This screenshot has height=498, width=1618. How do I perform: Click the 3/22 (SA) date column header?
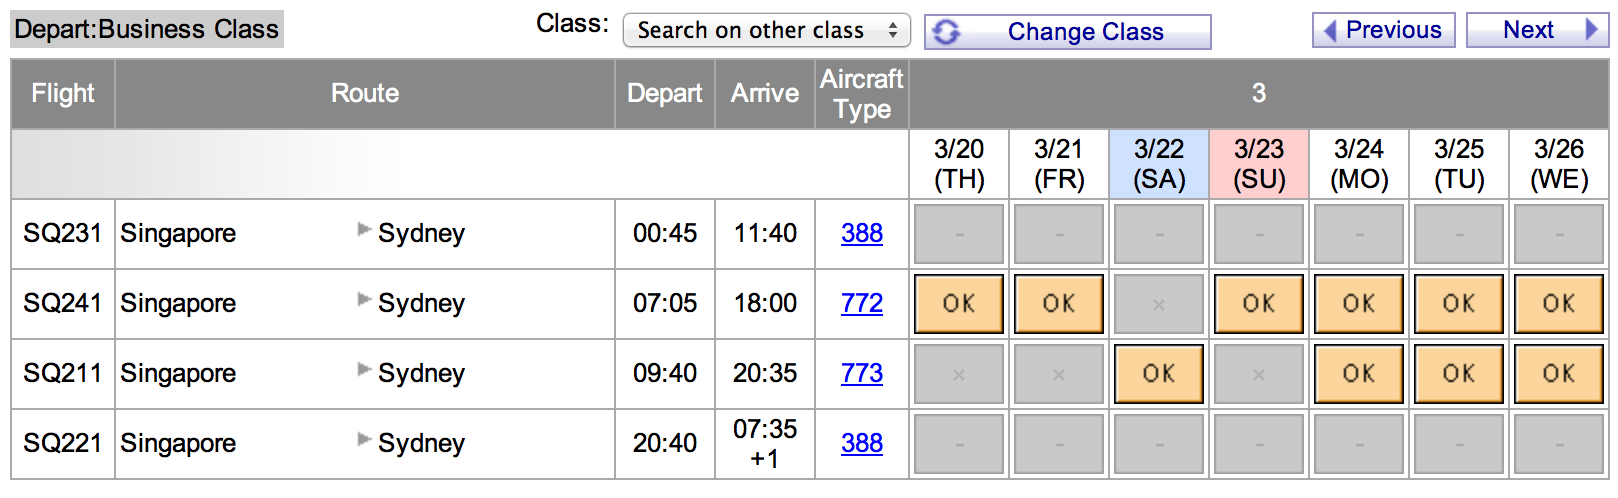[1159, 164]
